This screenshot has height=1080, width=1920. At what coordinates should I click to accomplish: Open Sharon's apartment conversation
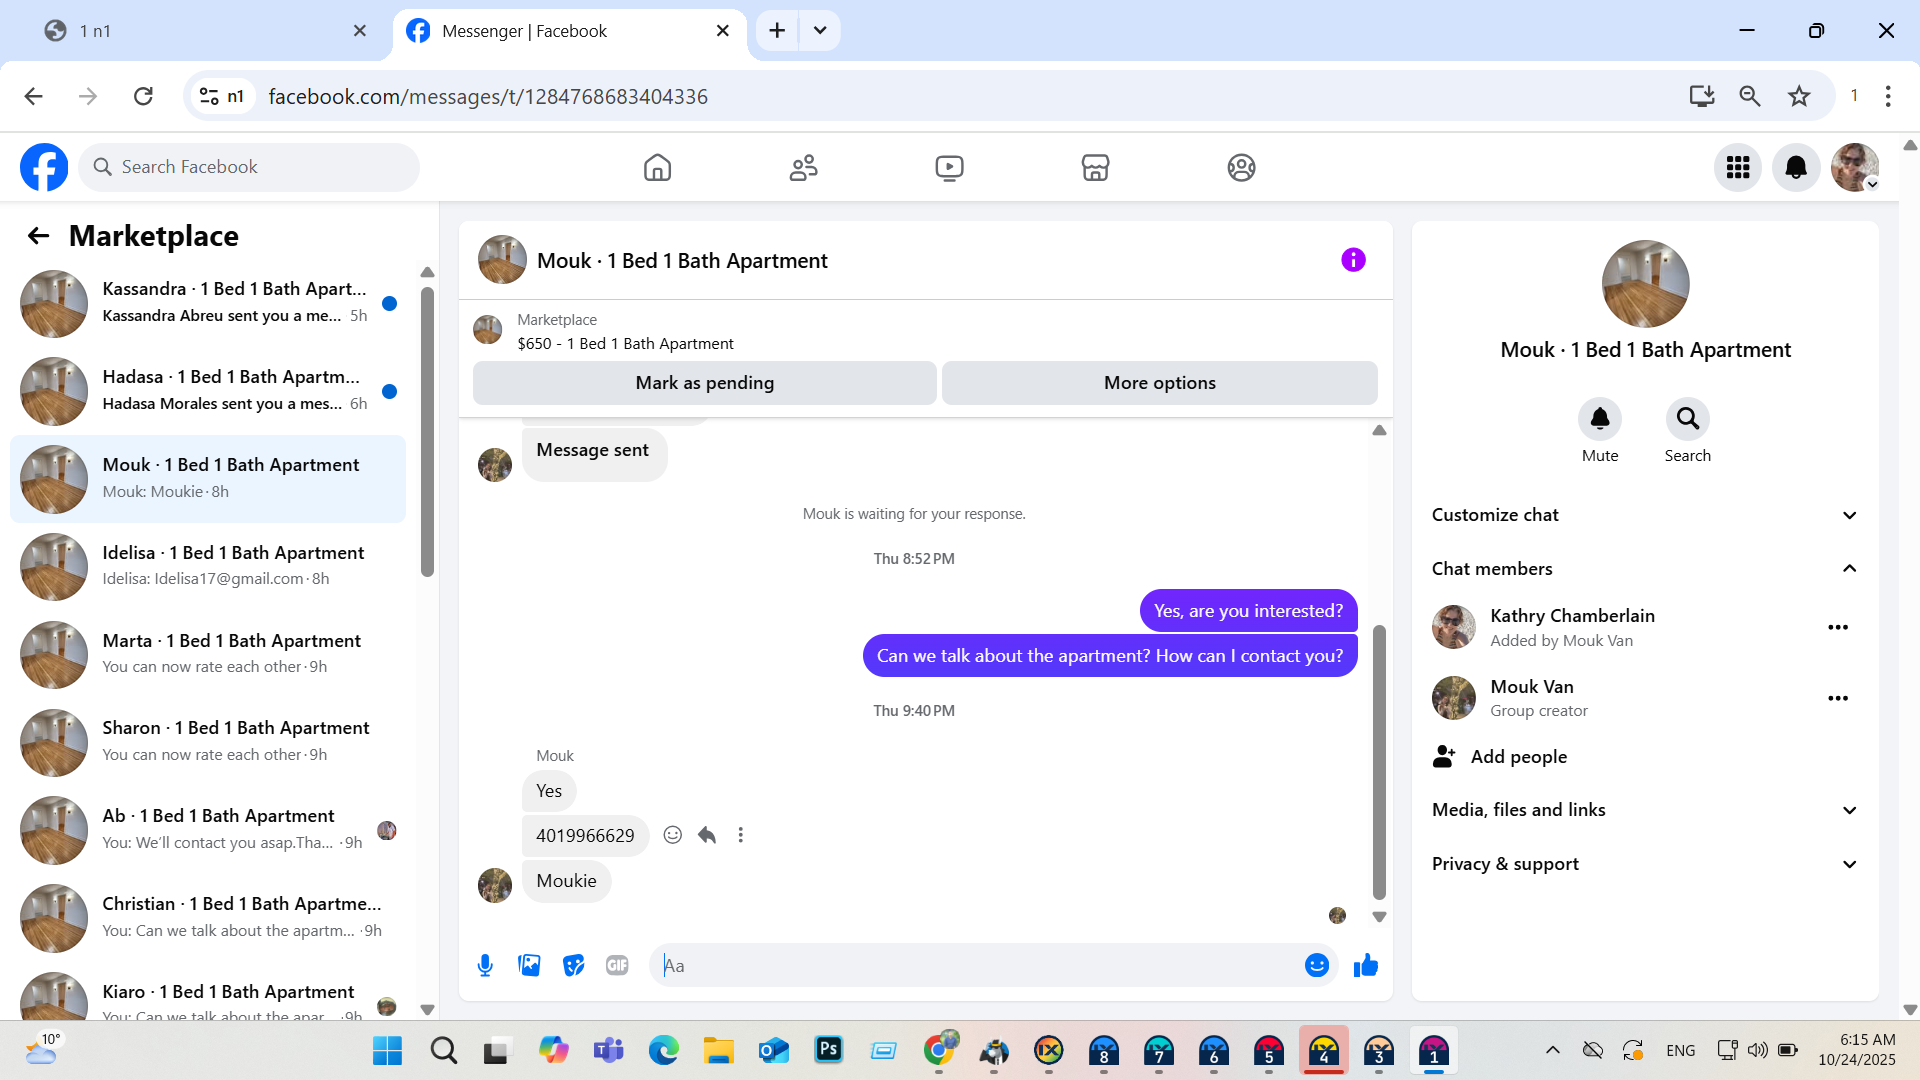(208, 742)
